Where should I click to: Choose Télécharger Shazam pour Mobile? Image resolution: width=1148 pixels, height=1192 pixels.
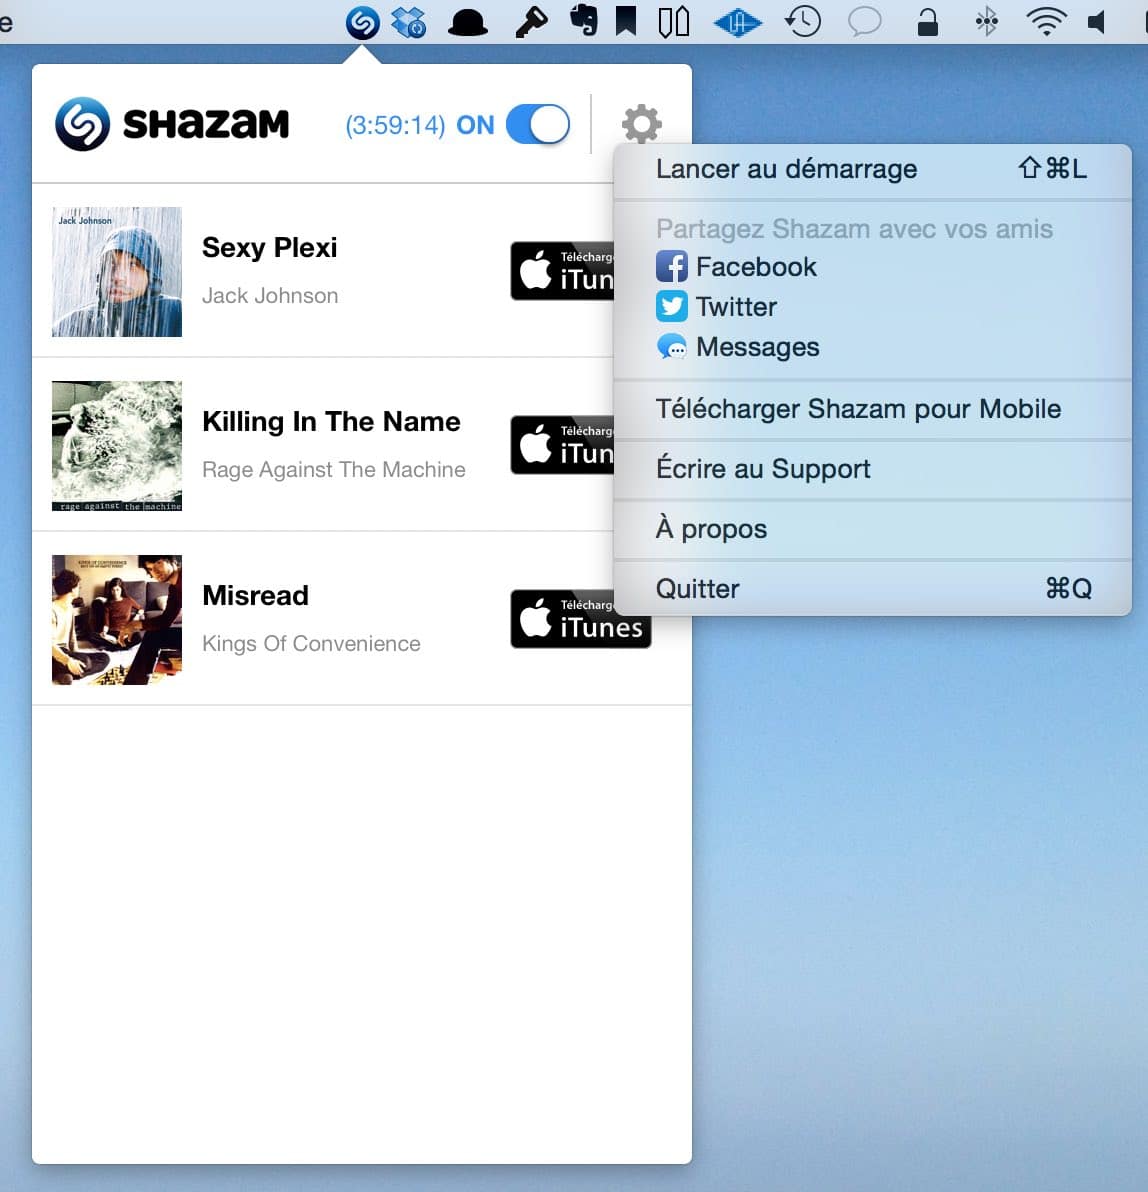point(872,409)
